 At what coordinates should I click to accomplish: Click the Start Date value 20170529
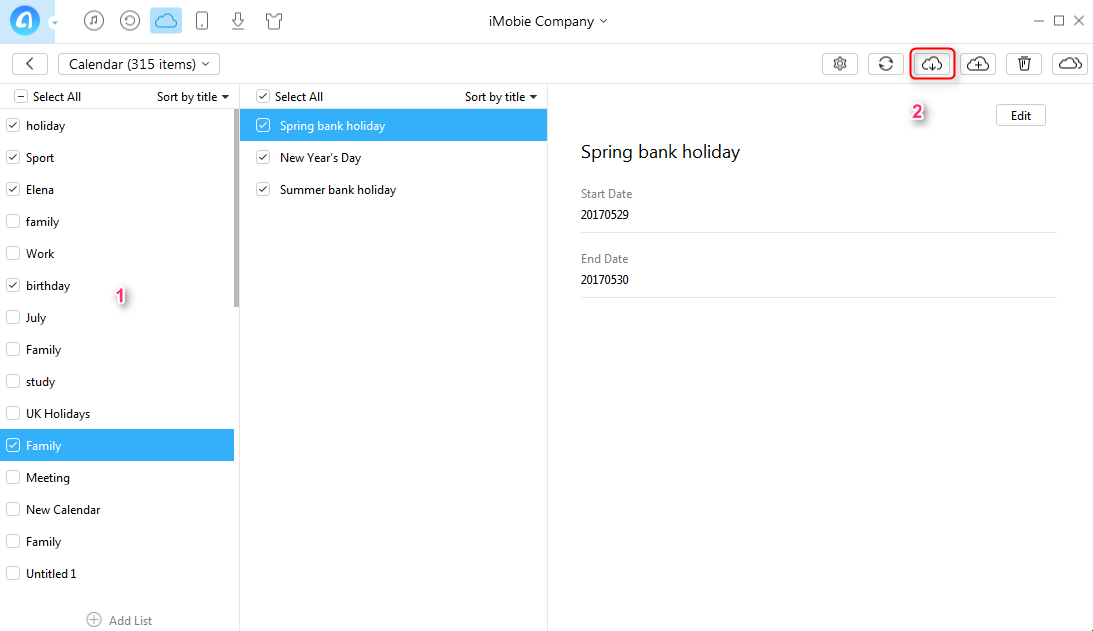(604, 215)
